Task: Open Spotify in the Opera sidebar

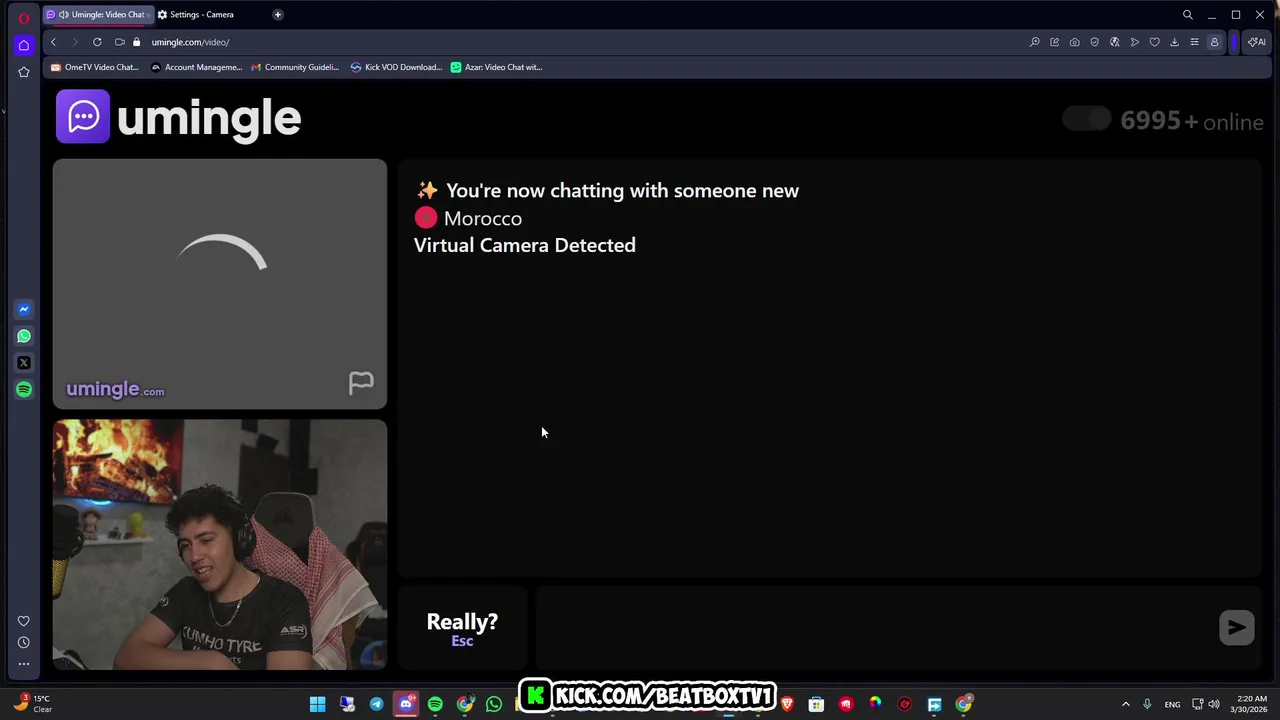Action: click(x=24, y=390)
